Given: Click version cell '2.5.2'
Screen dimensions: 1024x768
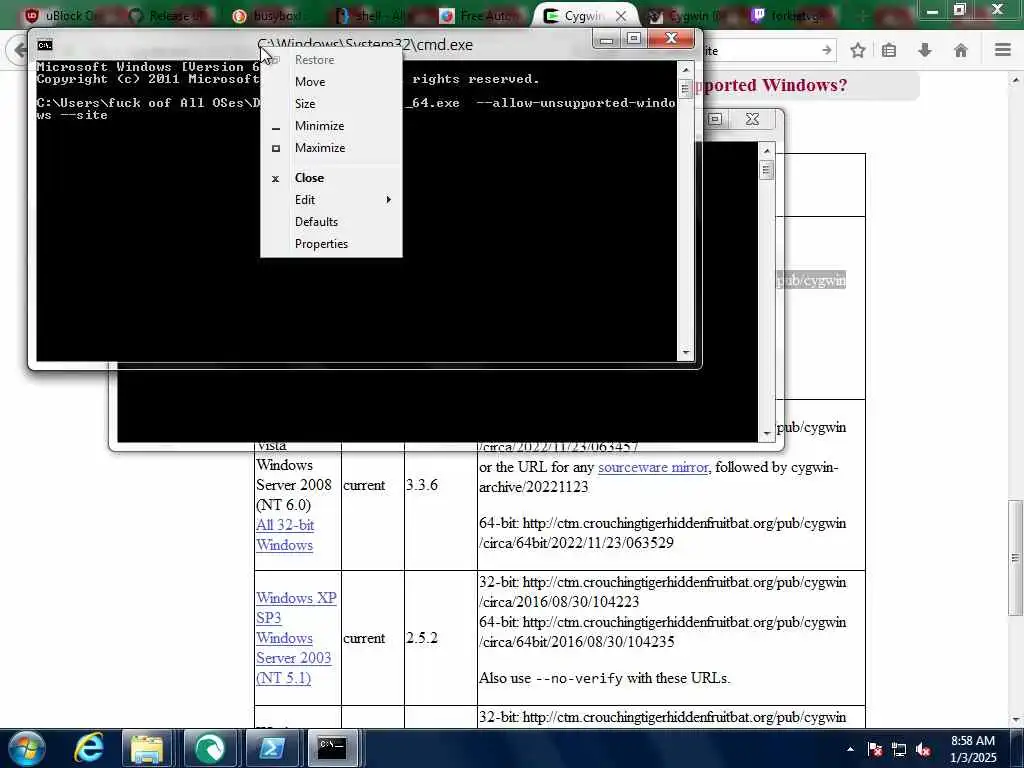Looking at the screenshot, I should pyautogui.click(x=422, y=638).
